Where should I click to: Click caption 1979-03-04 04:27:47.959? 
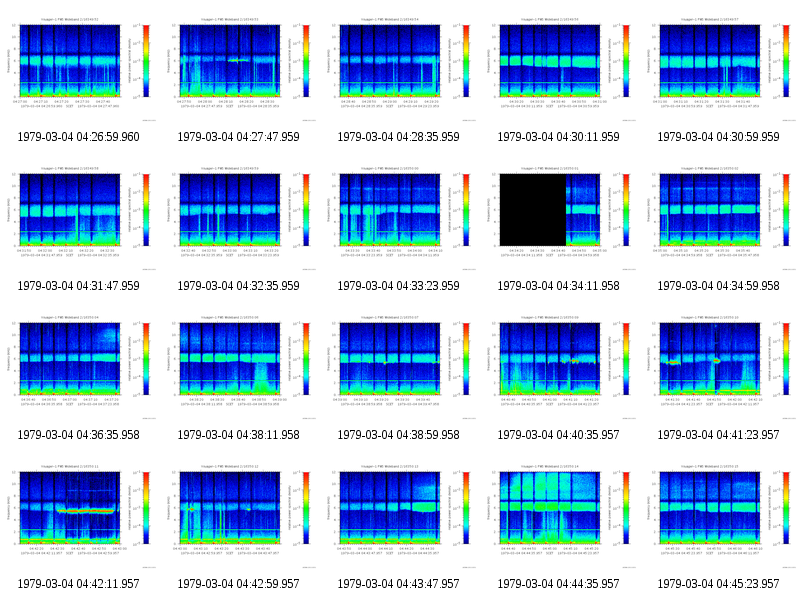238,137
